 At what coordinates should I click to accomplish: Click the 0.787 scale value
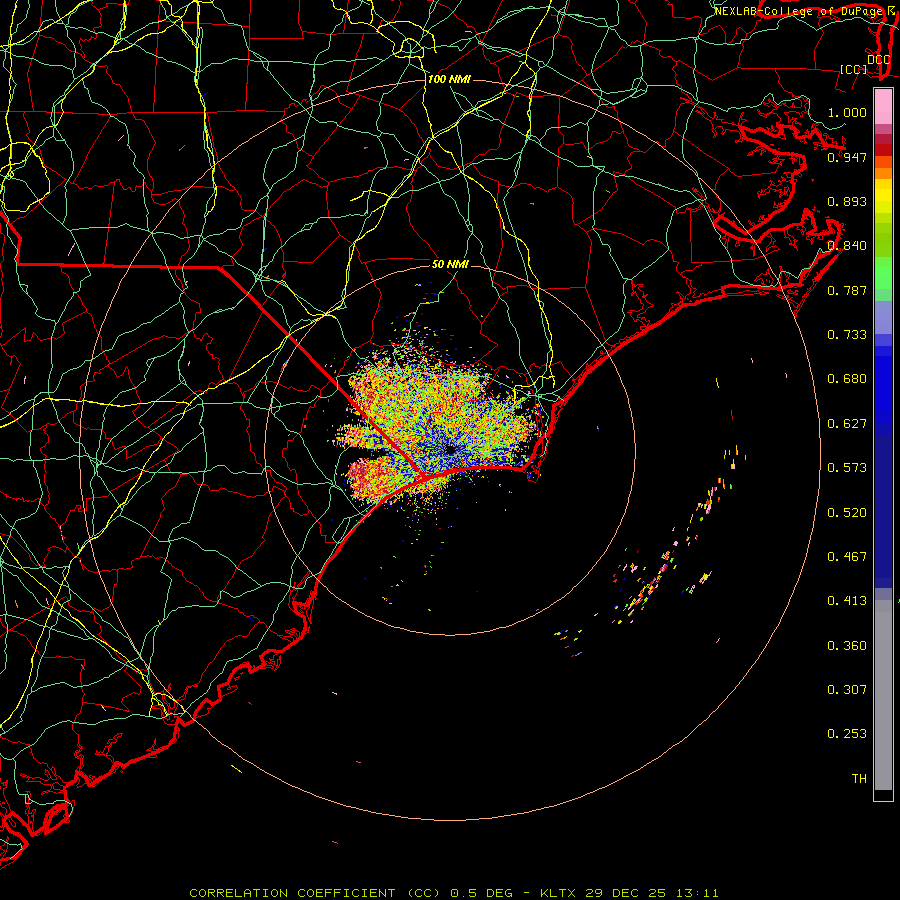847,290
